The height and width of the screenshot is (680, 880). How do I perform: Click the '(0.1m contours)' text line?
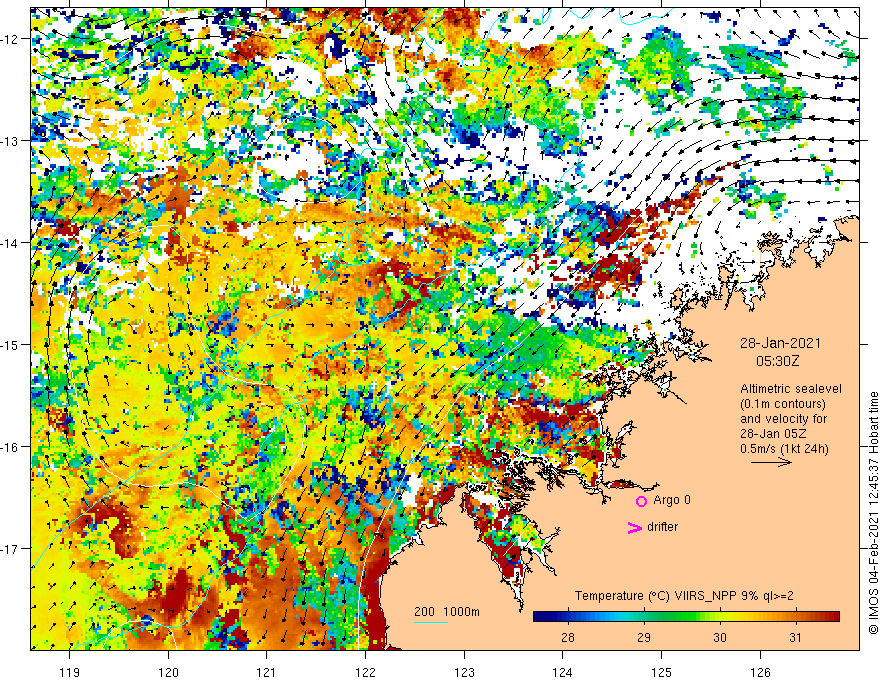coord(783,404)
